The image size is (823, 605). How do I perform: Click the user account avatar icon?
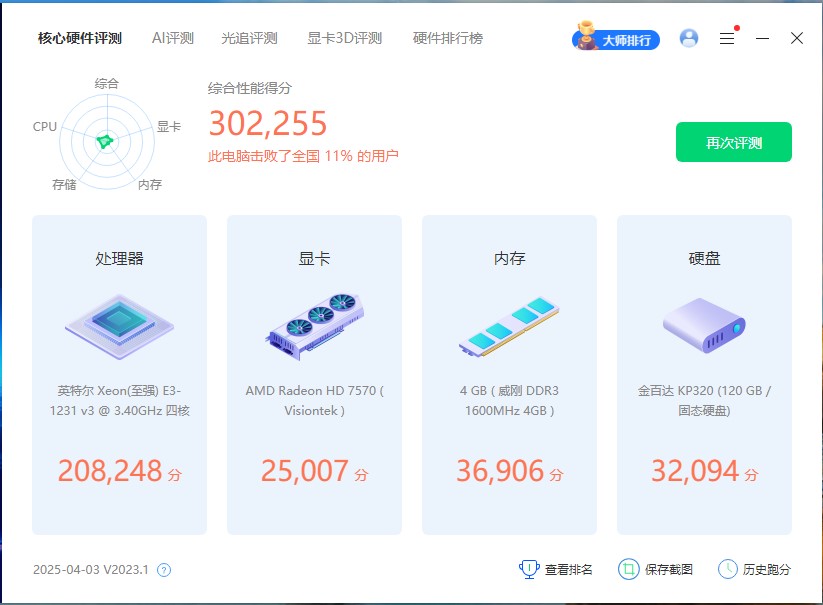(689, 38)
